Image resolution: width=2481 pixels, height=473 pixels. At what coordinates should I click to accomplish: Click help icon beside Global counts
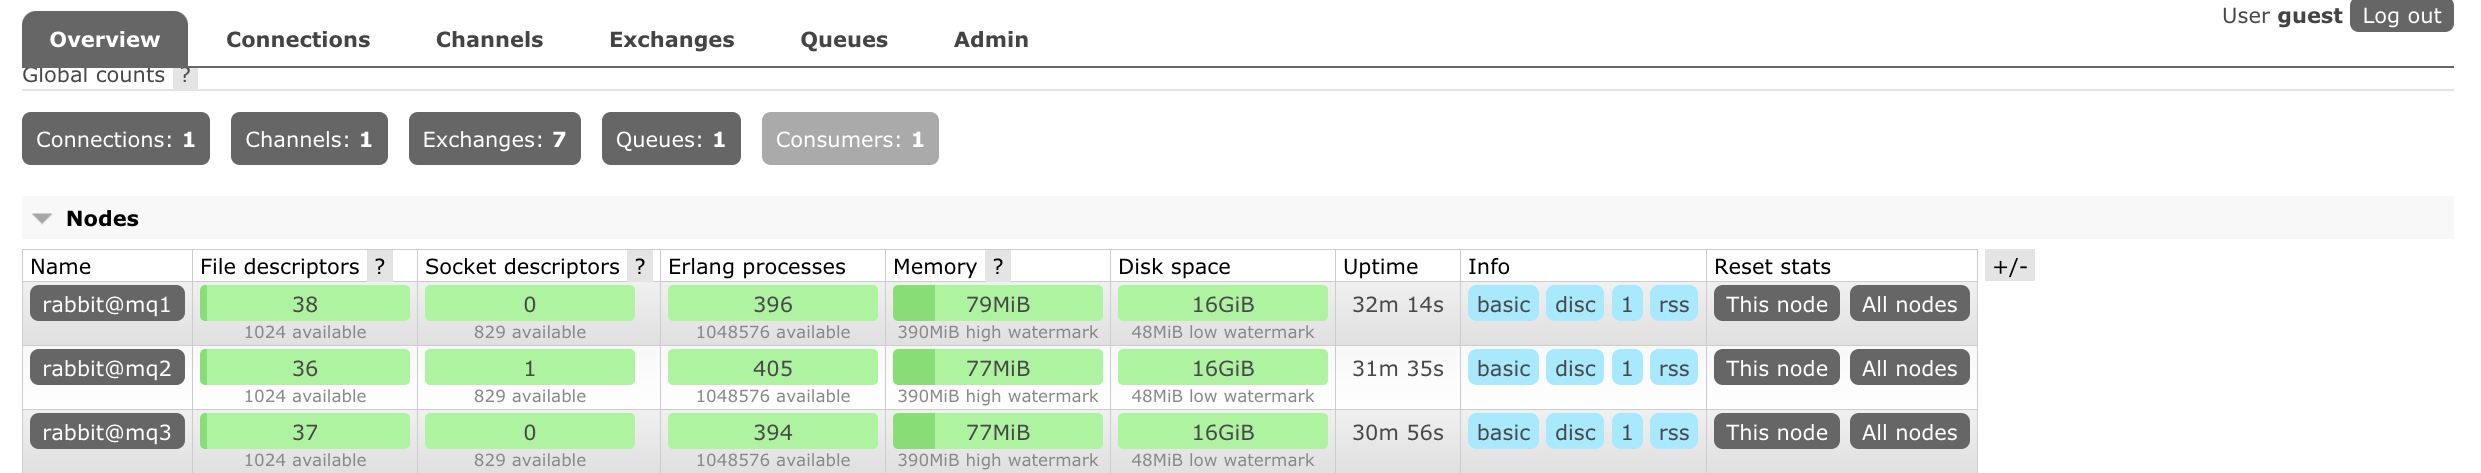186,76
